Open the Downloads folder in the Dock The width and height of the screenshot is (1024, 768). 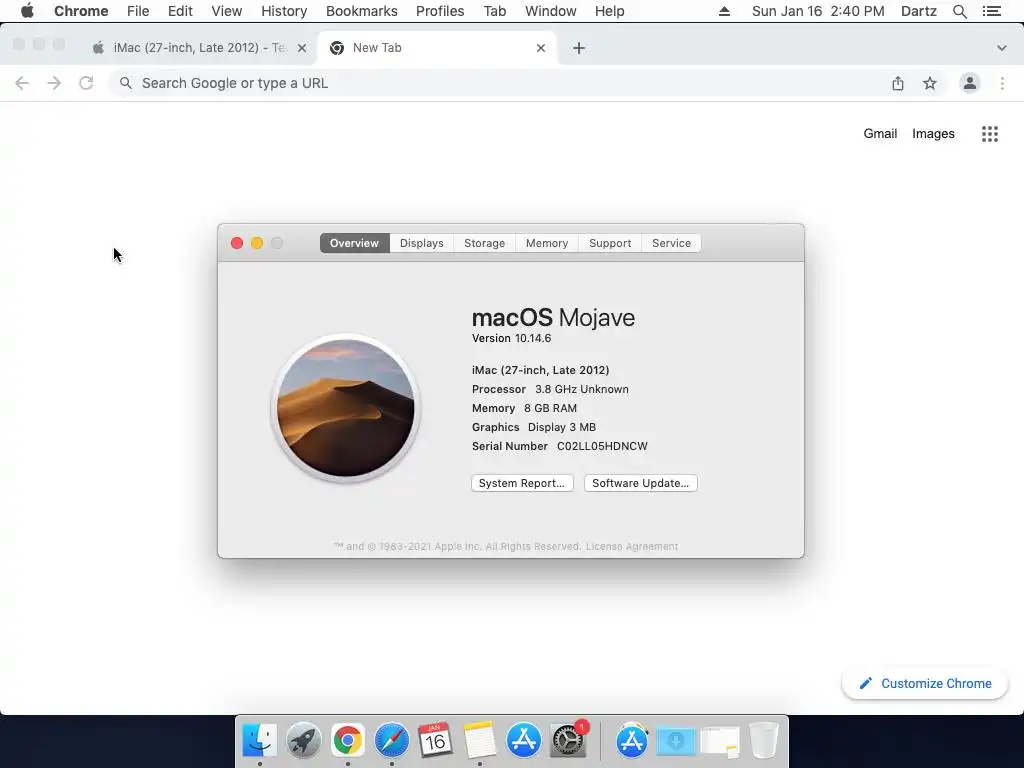pos(676,741)
